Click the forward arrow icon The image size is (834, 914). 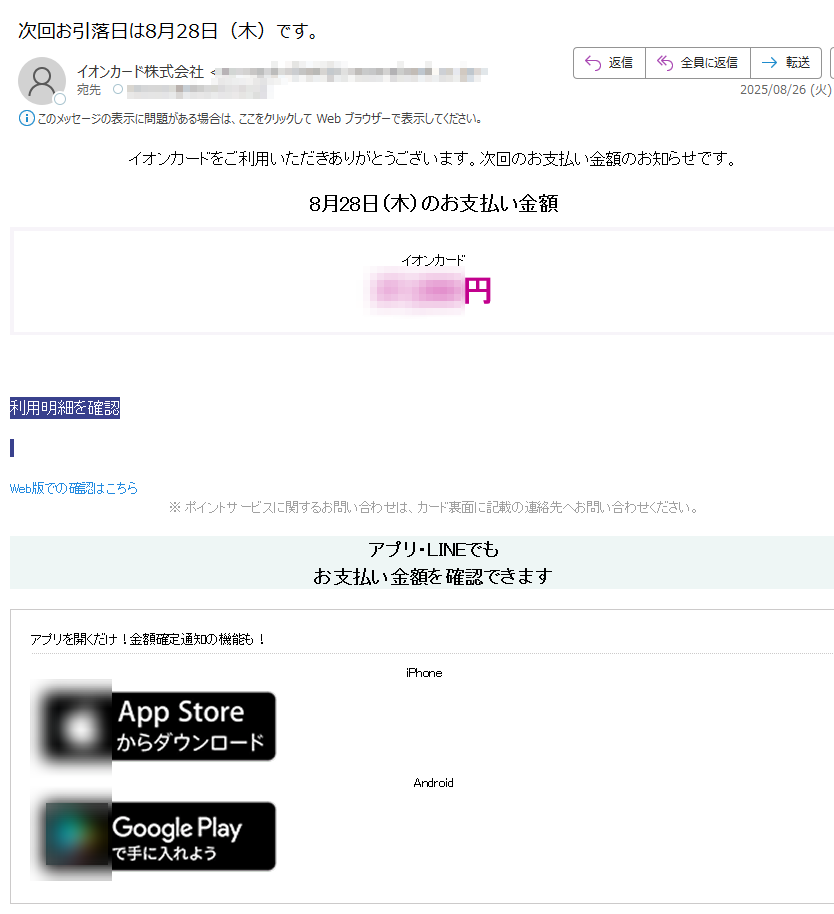(769, 63)
